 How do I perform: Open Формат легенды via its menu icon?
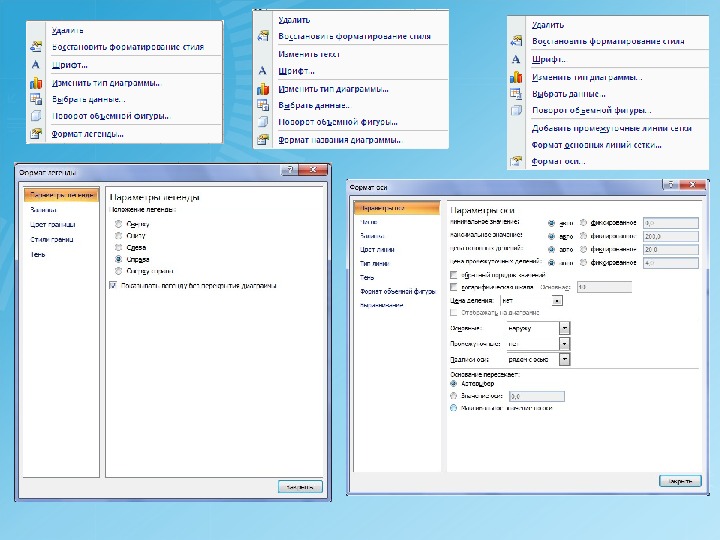pyautogui.click(x=36, y=134)
